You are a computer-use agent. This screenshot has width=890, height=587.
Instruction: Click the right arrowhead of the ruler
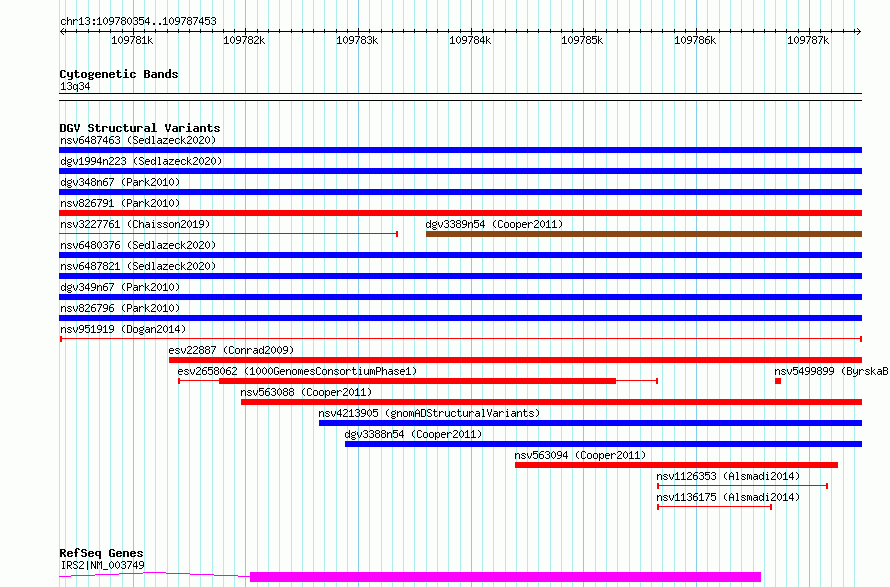coord(859,31)
